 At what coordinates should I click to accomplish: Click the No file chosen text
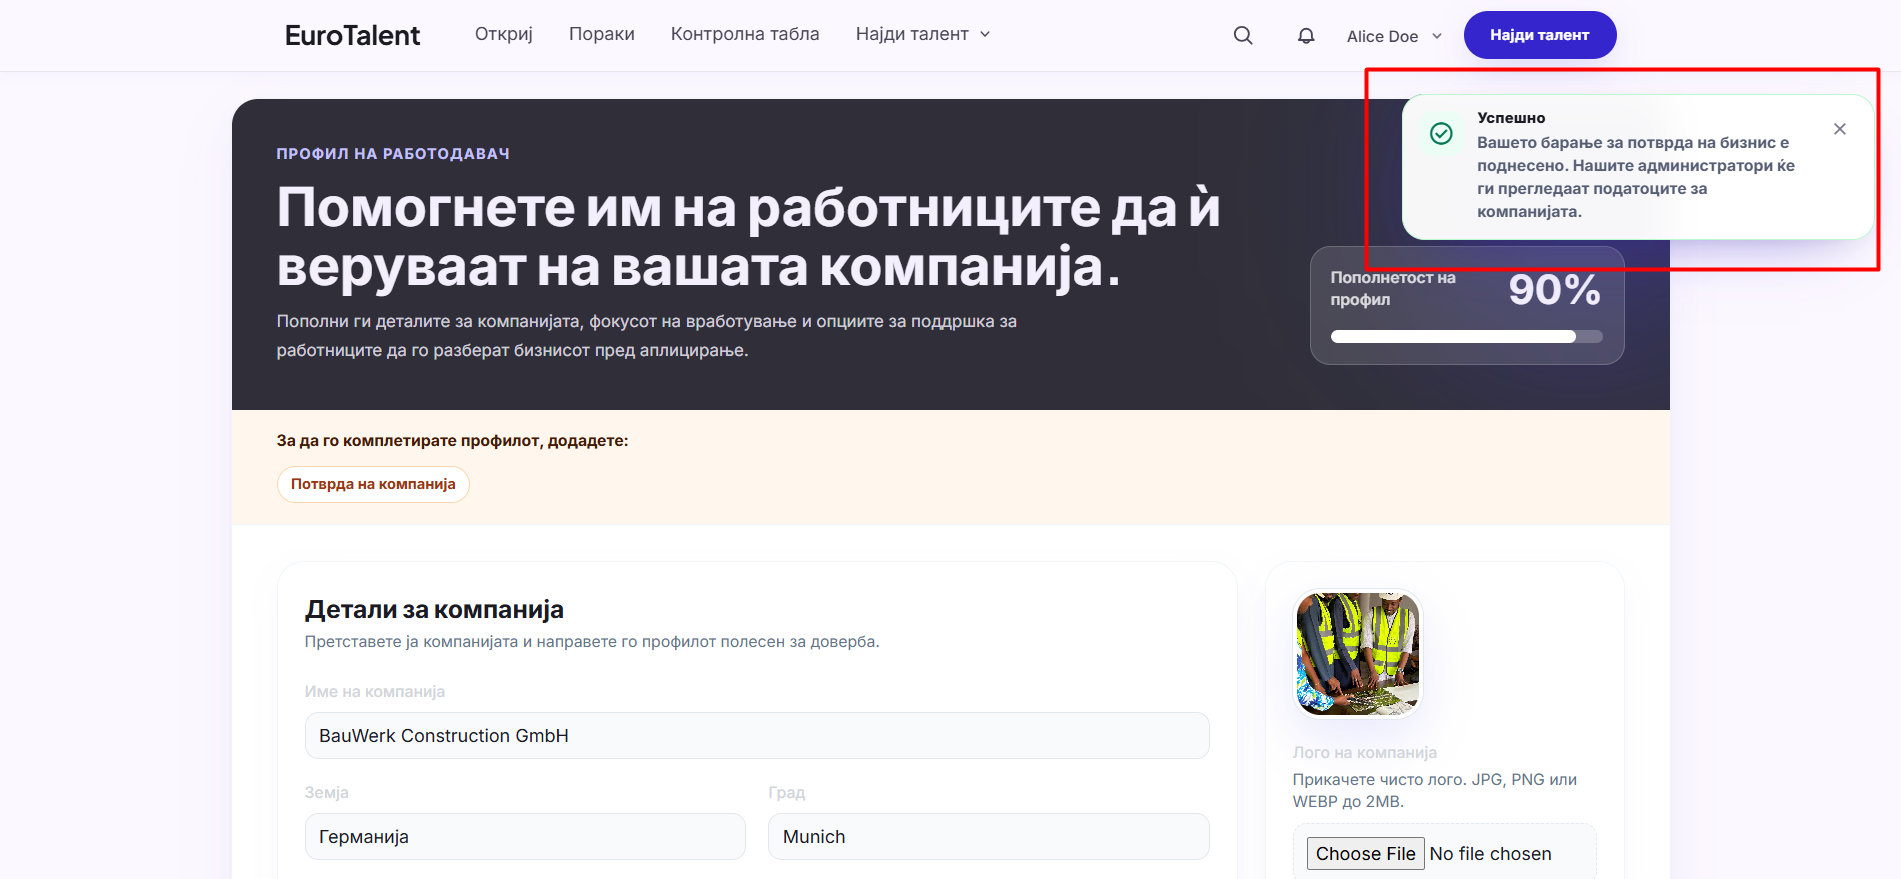coord(1490,853)
